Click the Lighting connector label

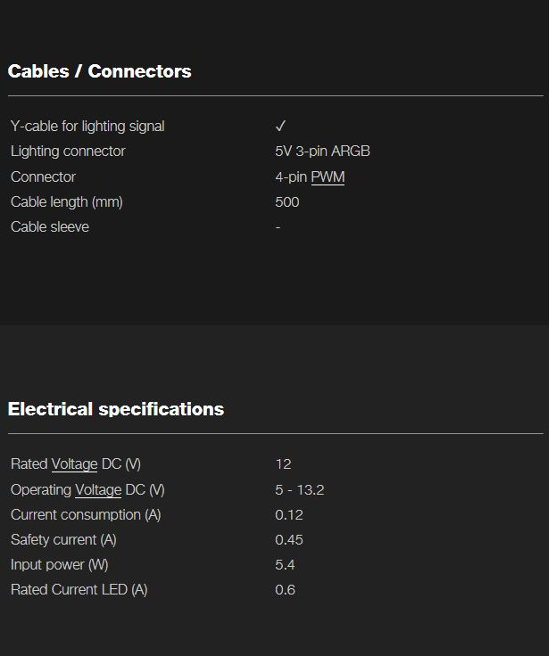(68, 151)
